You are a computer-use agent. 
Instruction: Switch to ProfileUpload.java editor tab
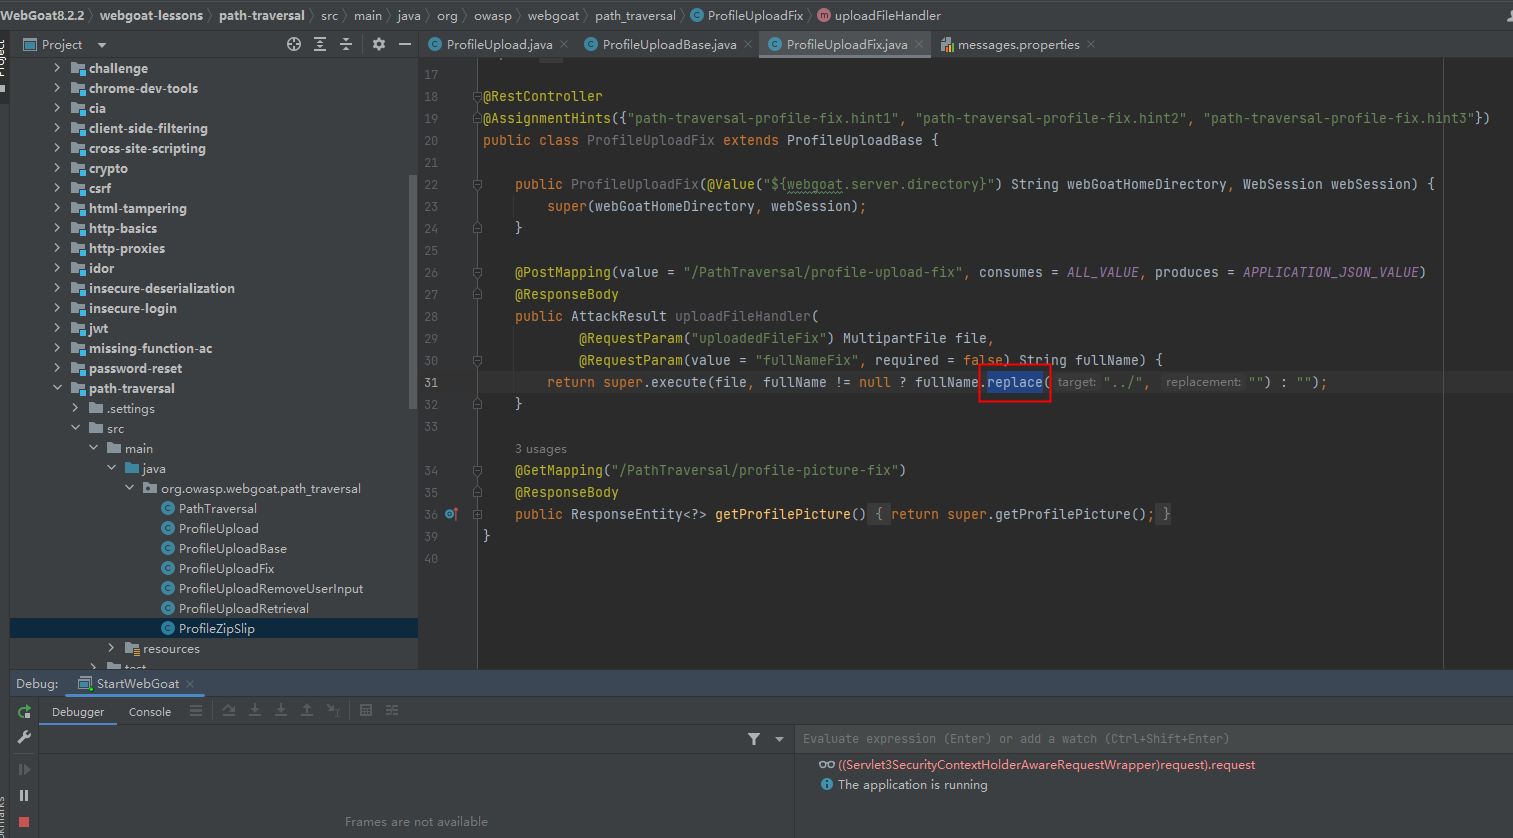click(x=499, y=45)
